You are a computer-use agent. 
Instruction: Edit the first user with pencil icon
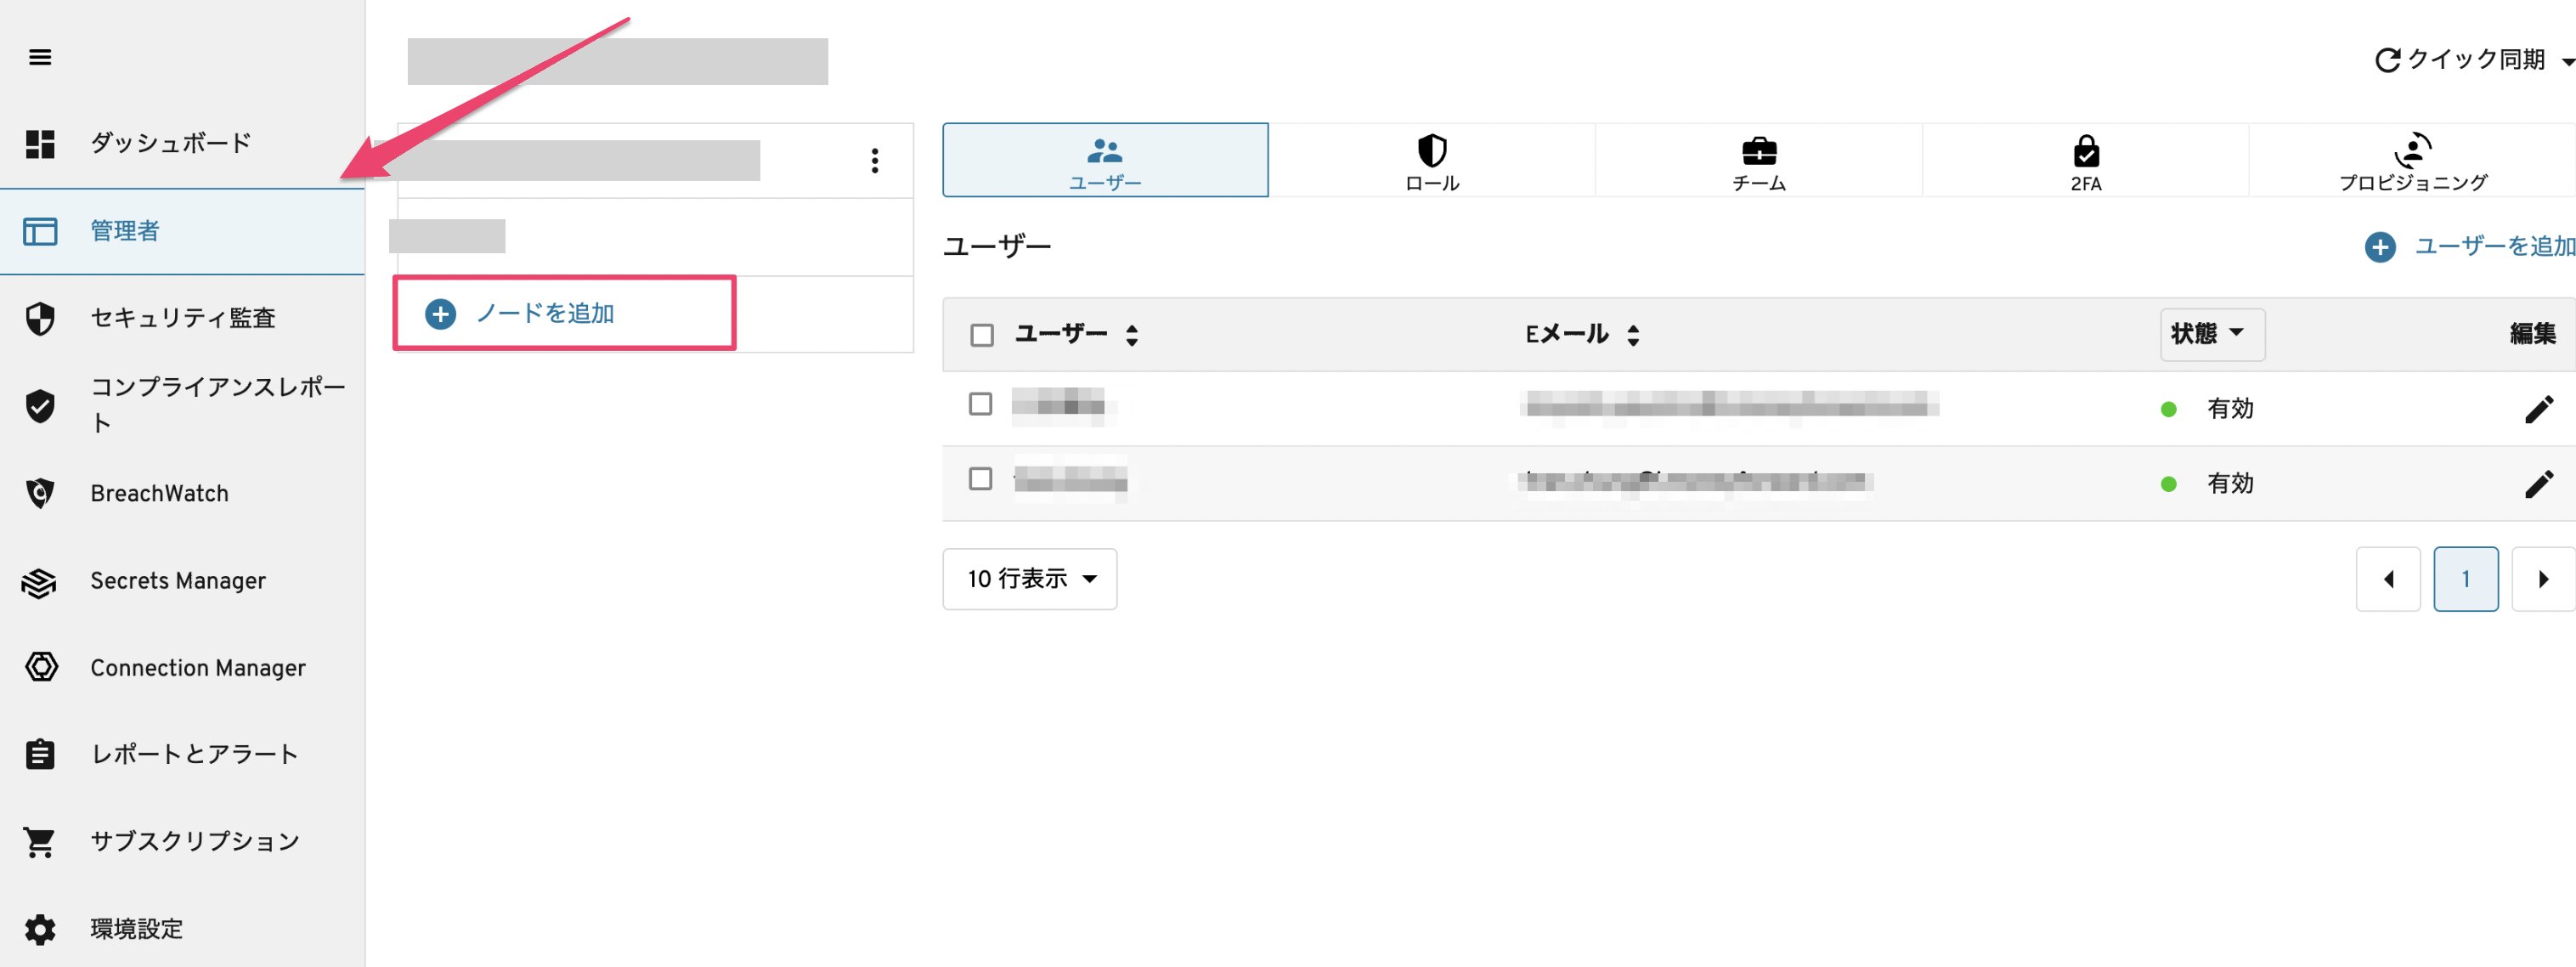pos(2539,409)
